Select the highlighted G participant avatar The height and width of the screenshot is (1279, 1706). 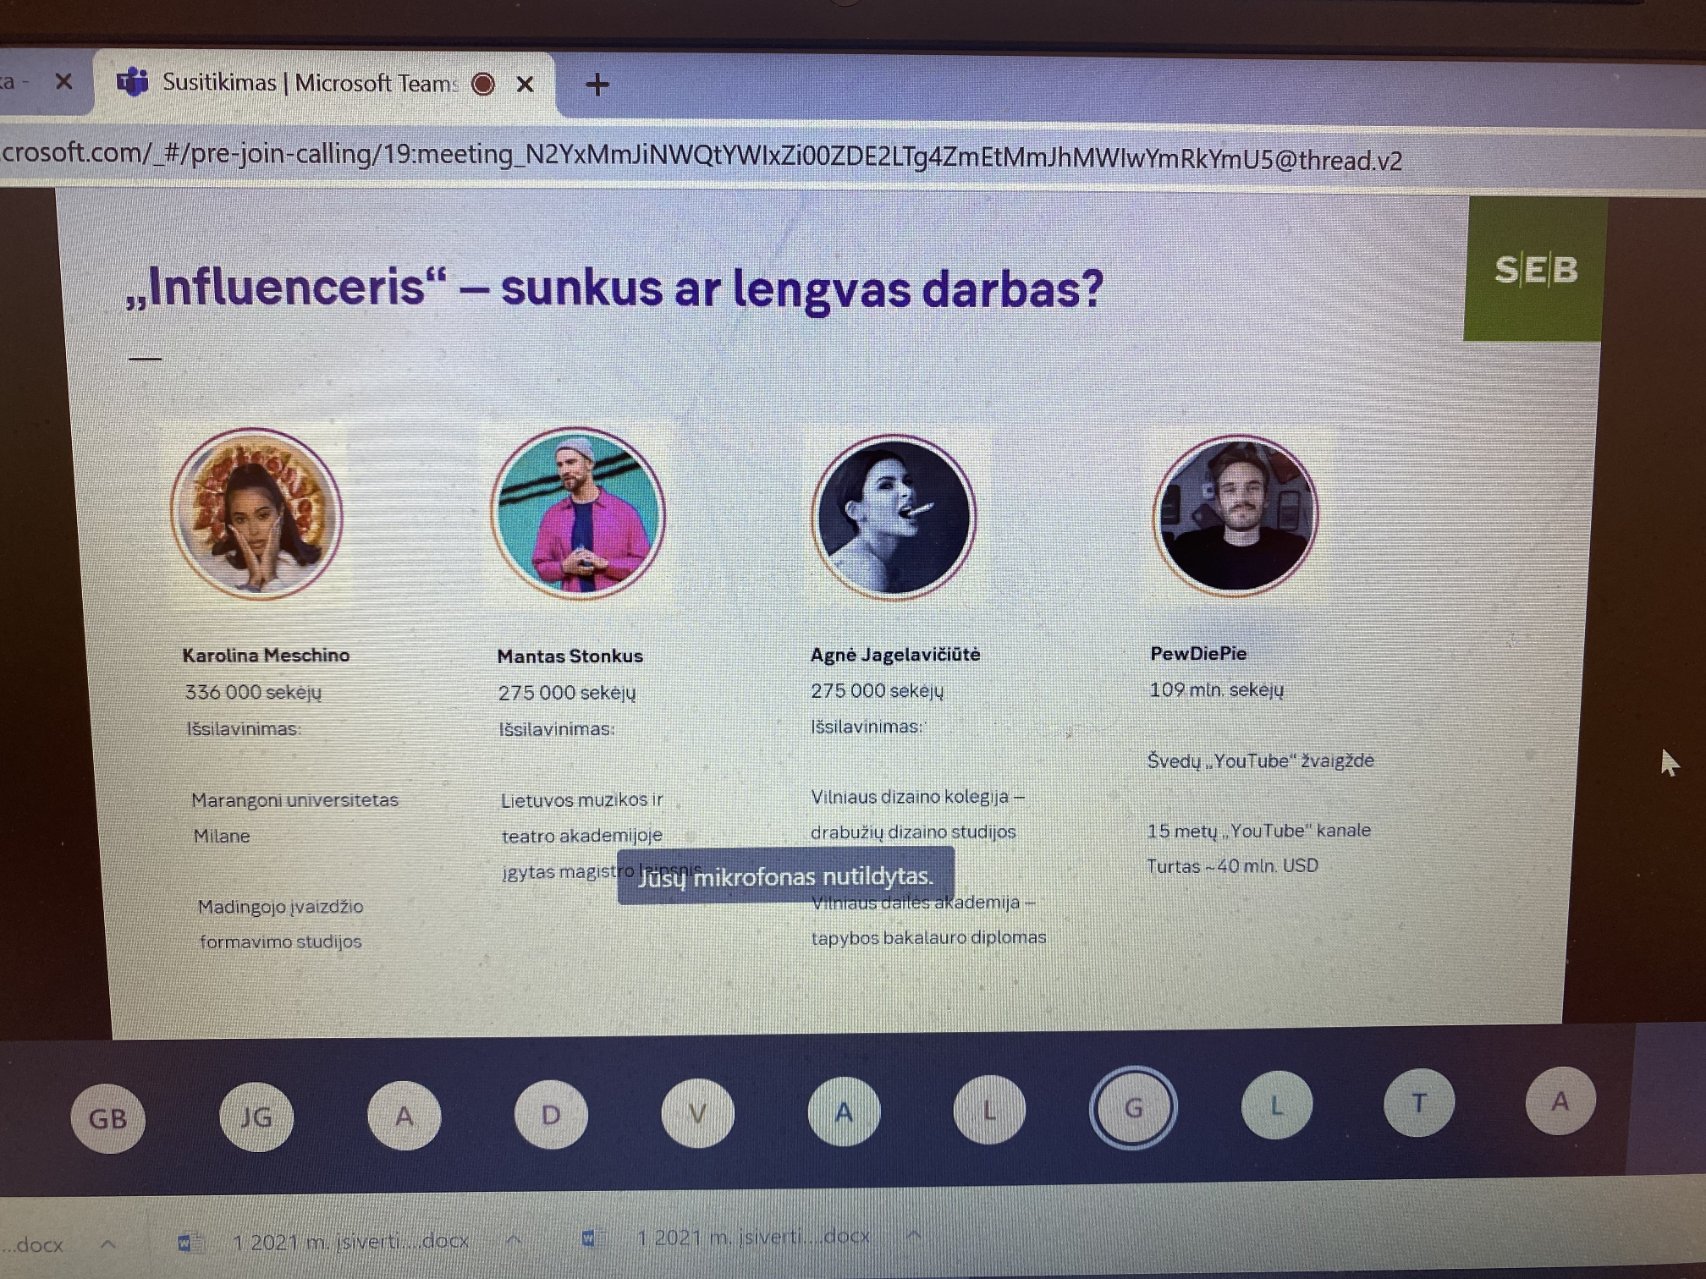pyautogui.click(x=1133, y=1108)
